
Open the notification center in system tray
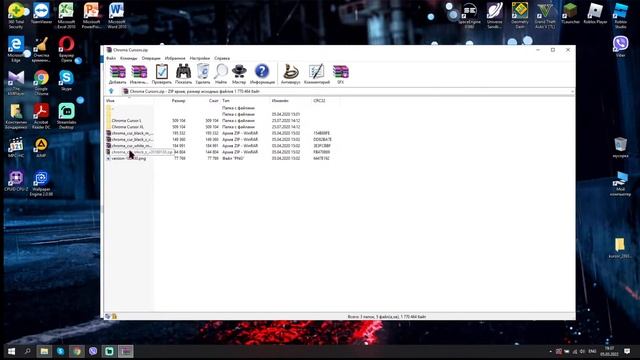click(627, 351)
